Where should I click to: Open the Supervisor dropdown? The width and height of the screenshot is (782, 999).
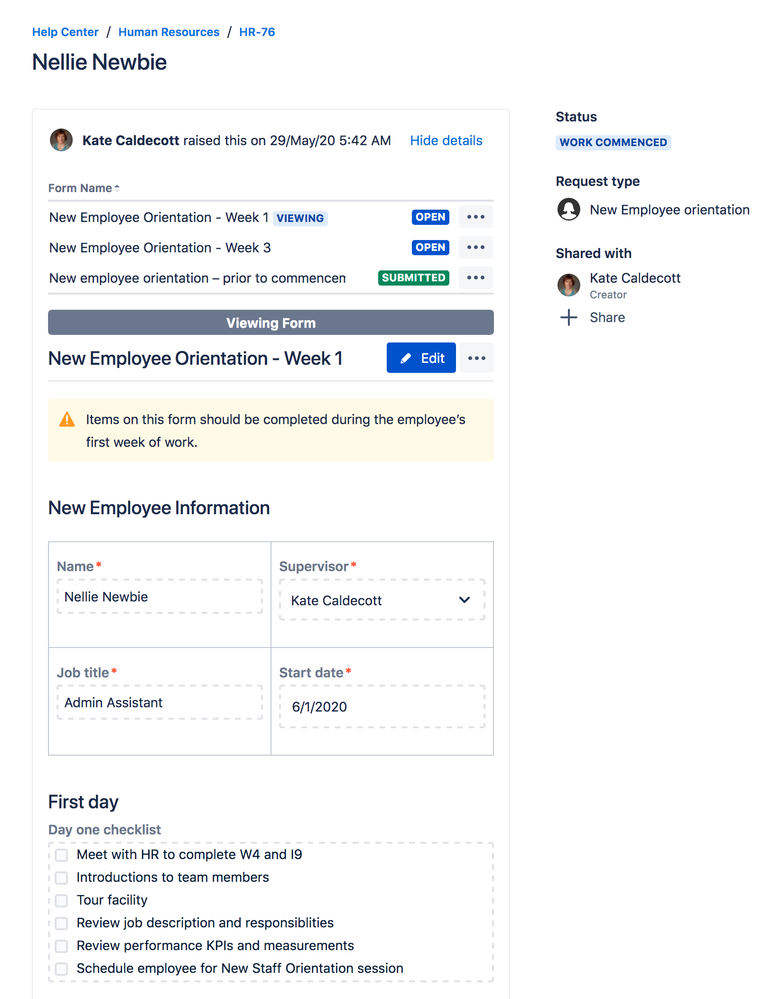[x=463, y=600]
